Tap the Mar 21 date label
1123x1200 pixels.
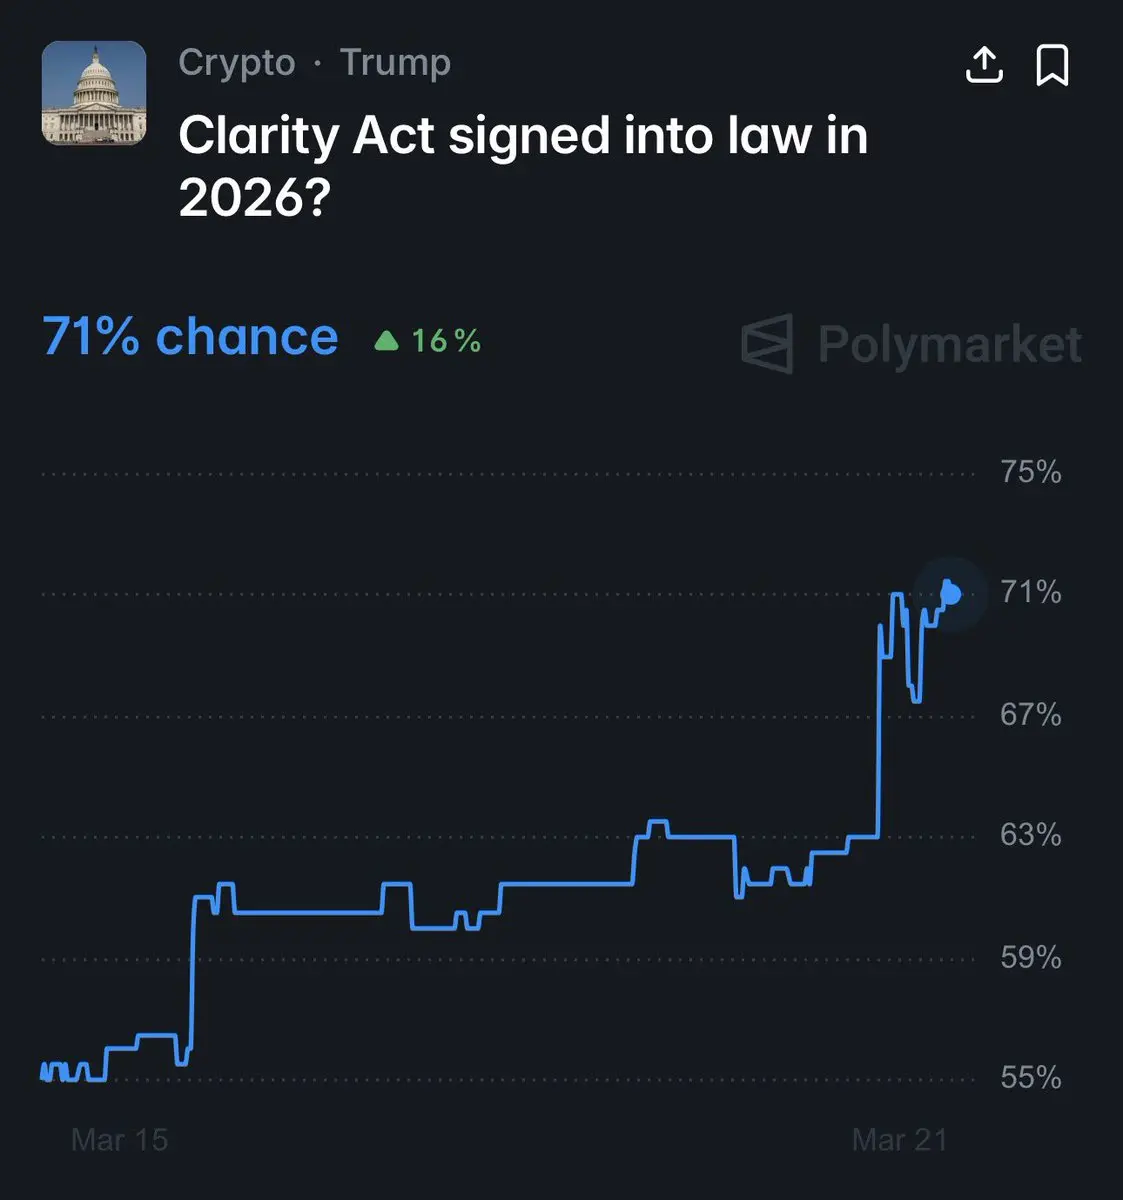[x=899, y=1140]
